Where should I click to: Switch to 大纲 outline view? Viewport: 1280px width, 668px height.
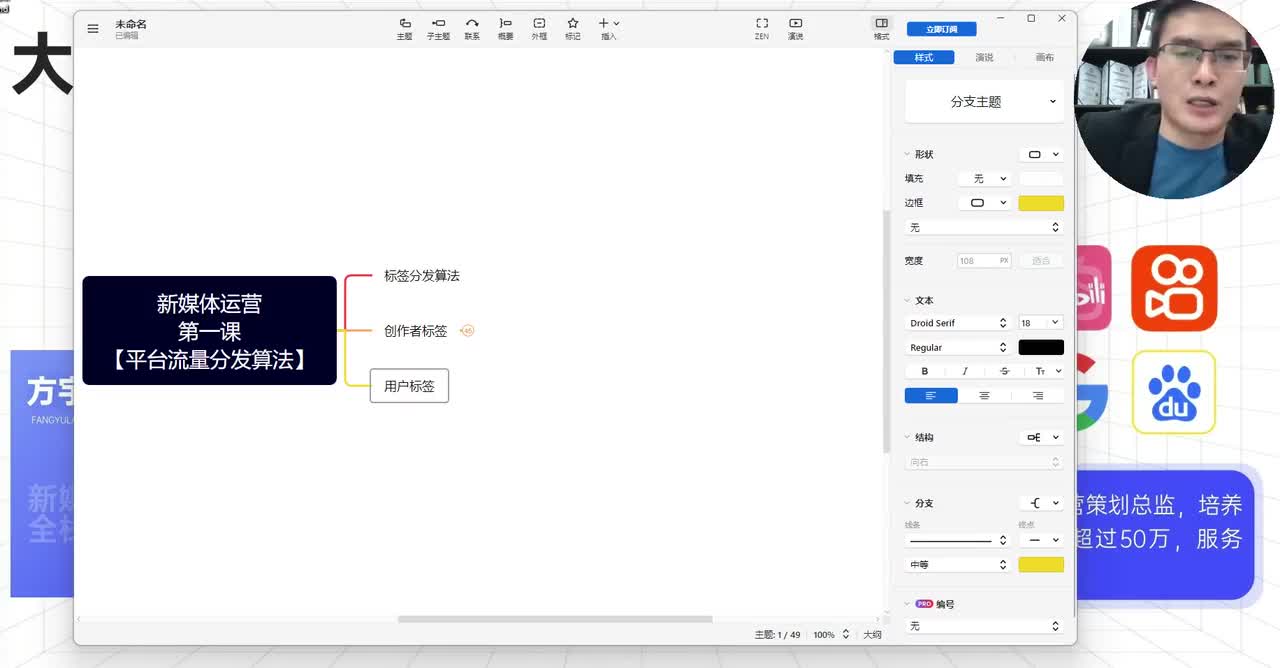872,635
